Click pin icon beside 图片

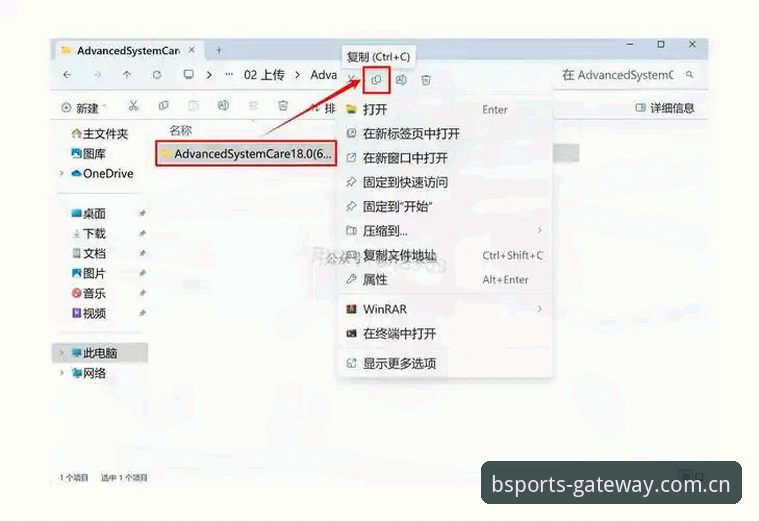[142, 273]
